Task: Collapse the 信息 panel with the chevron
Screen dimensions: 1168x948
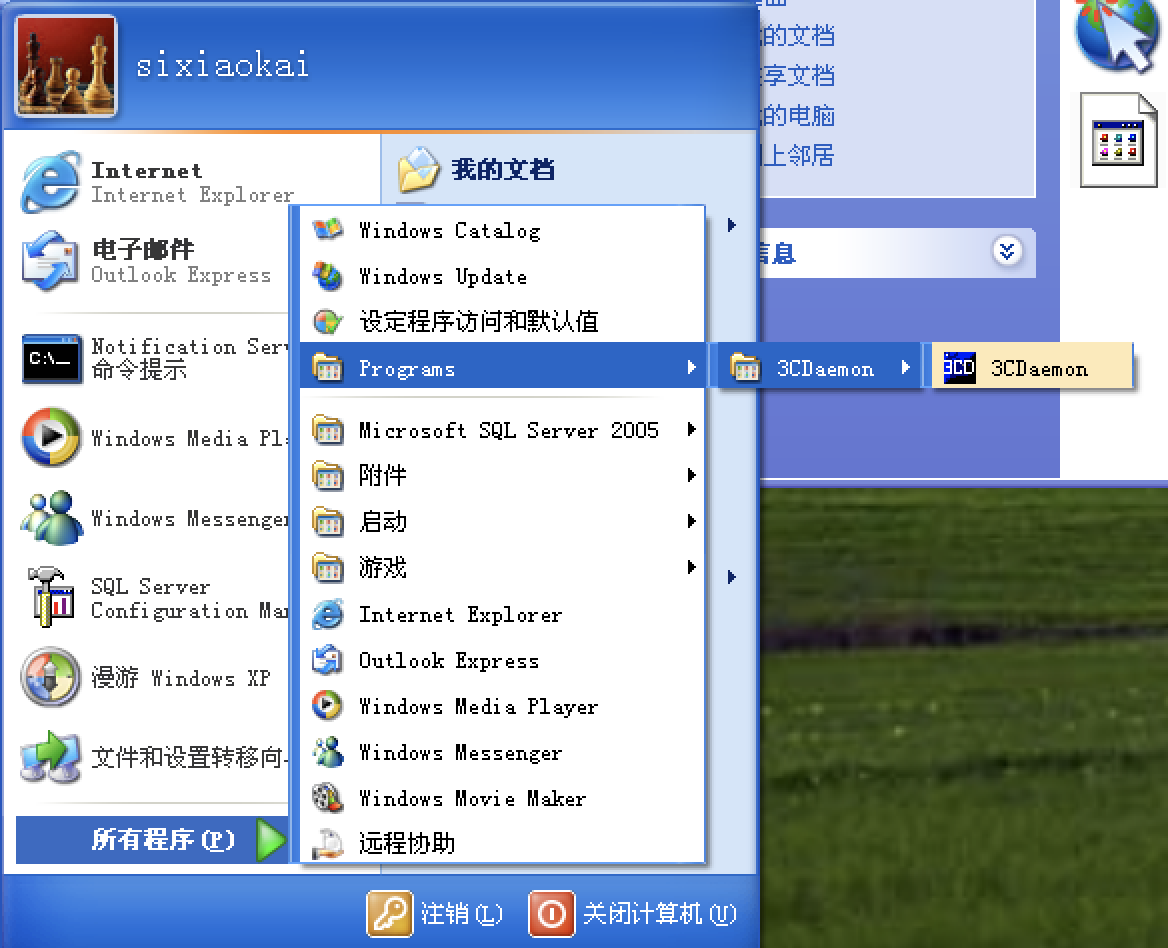Action: [x=1006, y=253]
